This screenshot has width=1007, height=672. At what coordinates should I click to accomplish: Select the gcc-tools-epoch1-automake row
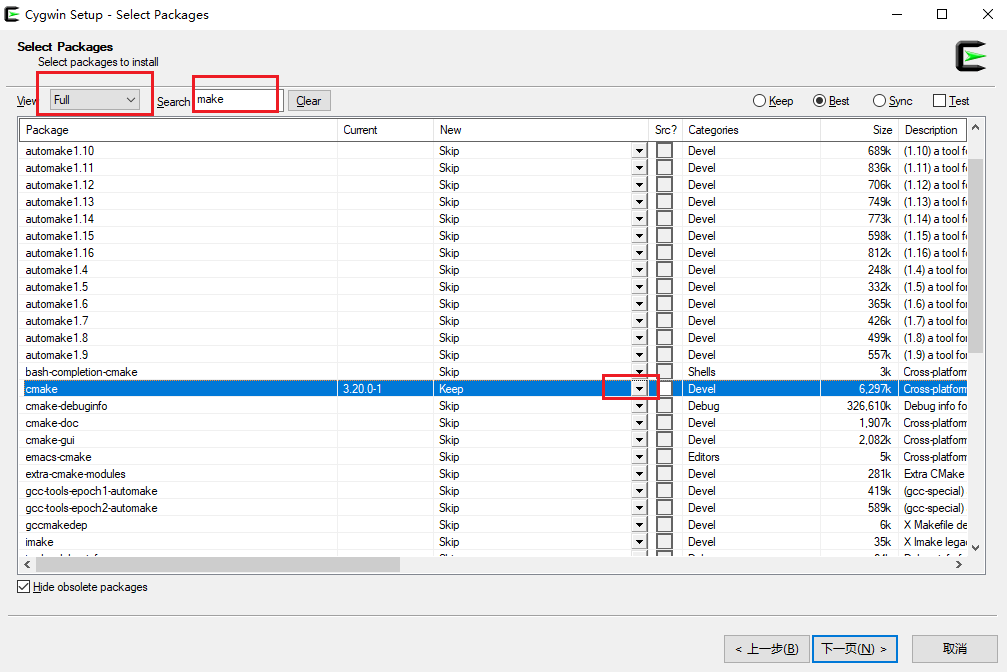point(495,491)
